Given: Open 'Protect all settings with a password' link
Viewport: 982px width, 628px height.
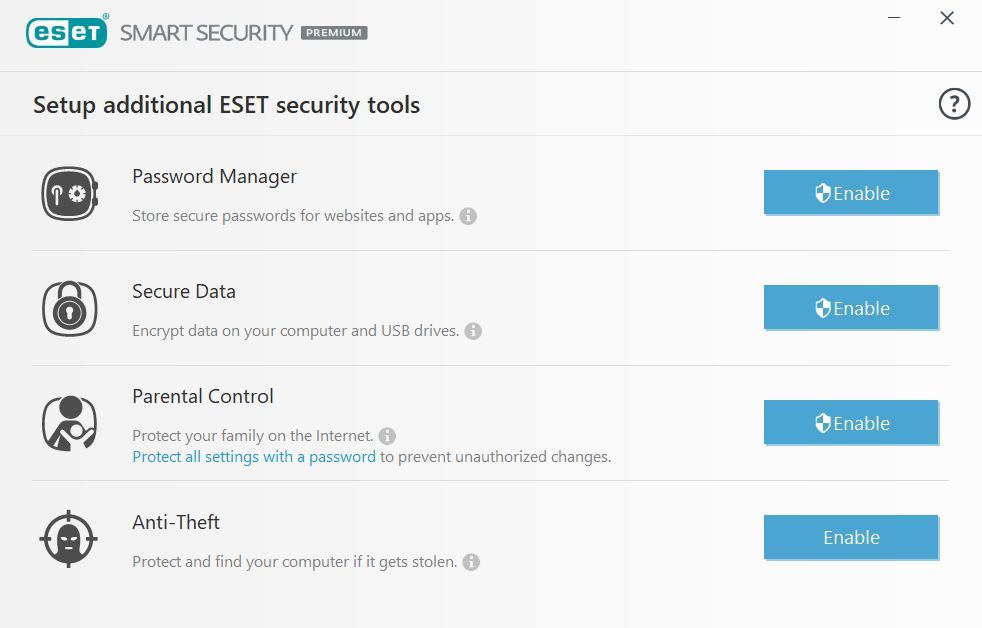Looking at the screenshot, I should pyautogui.click(x=254, y=456).
